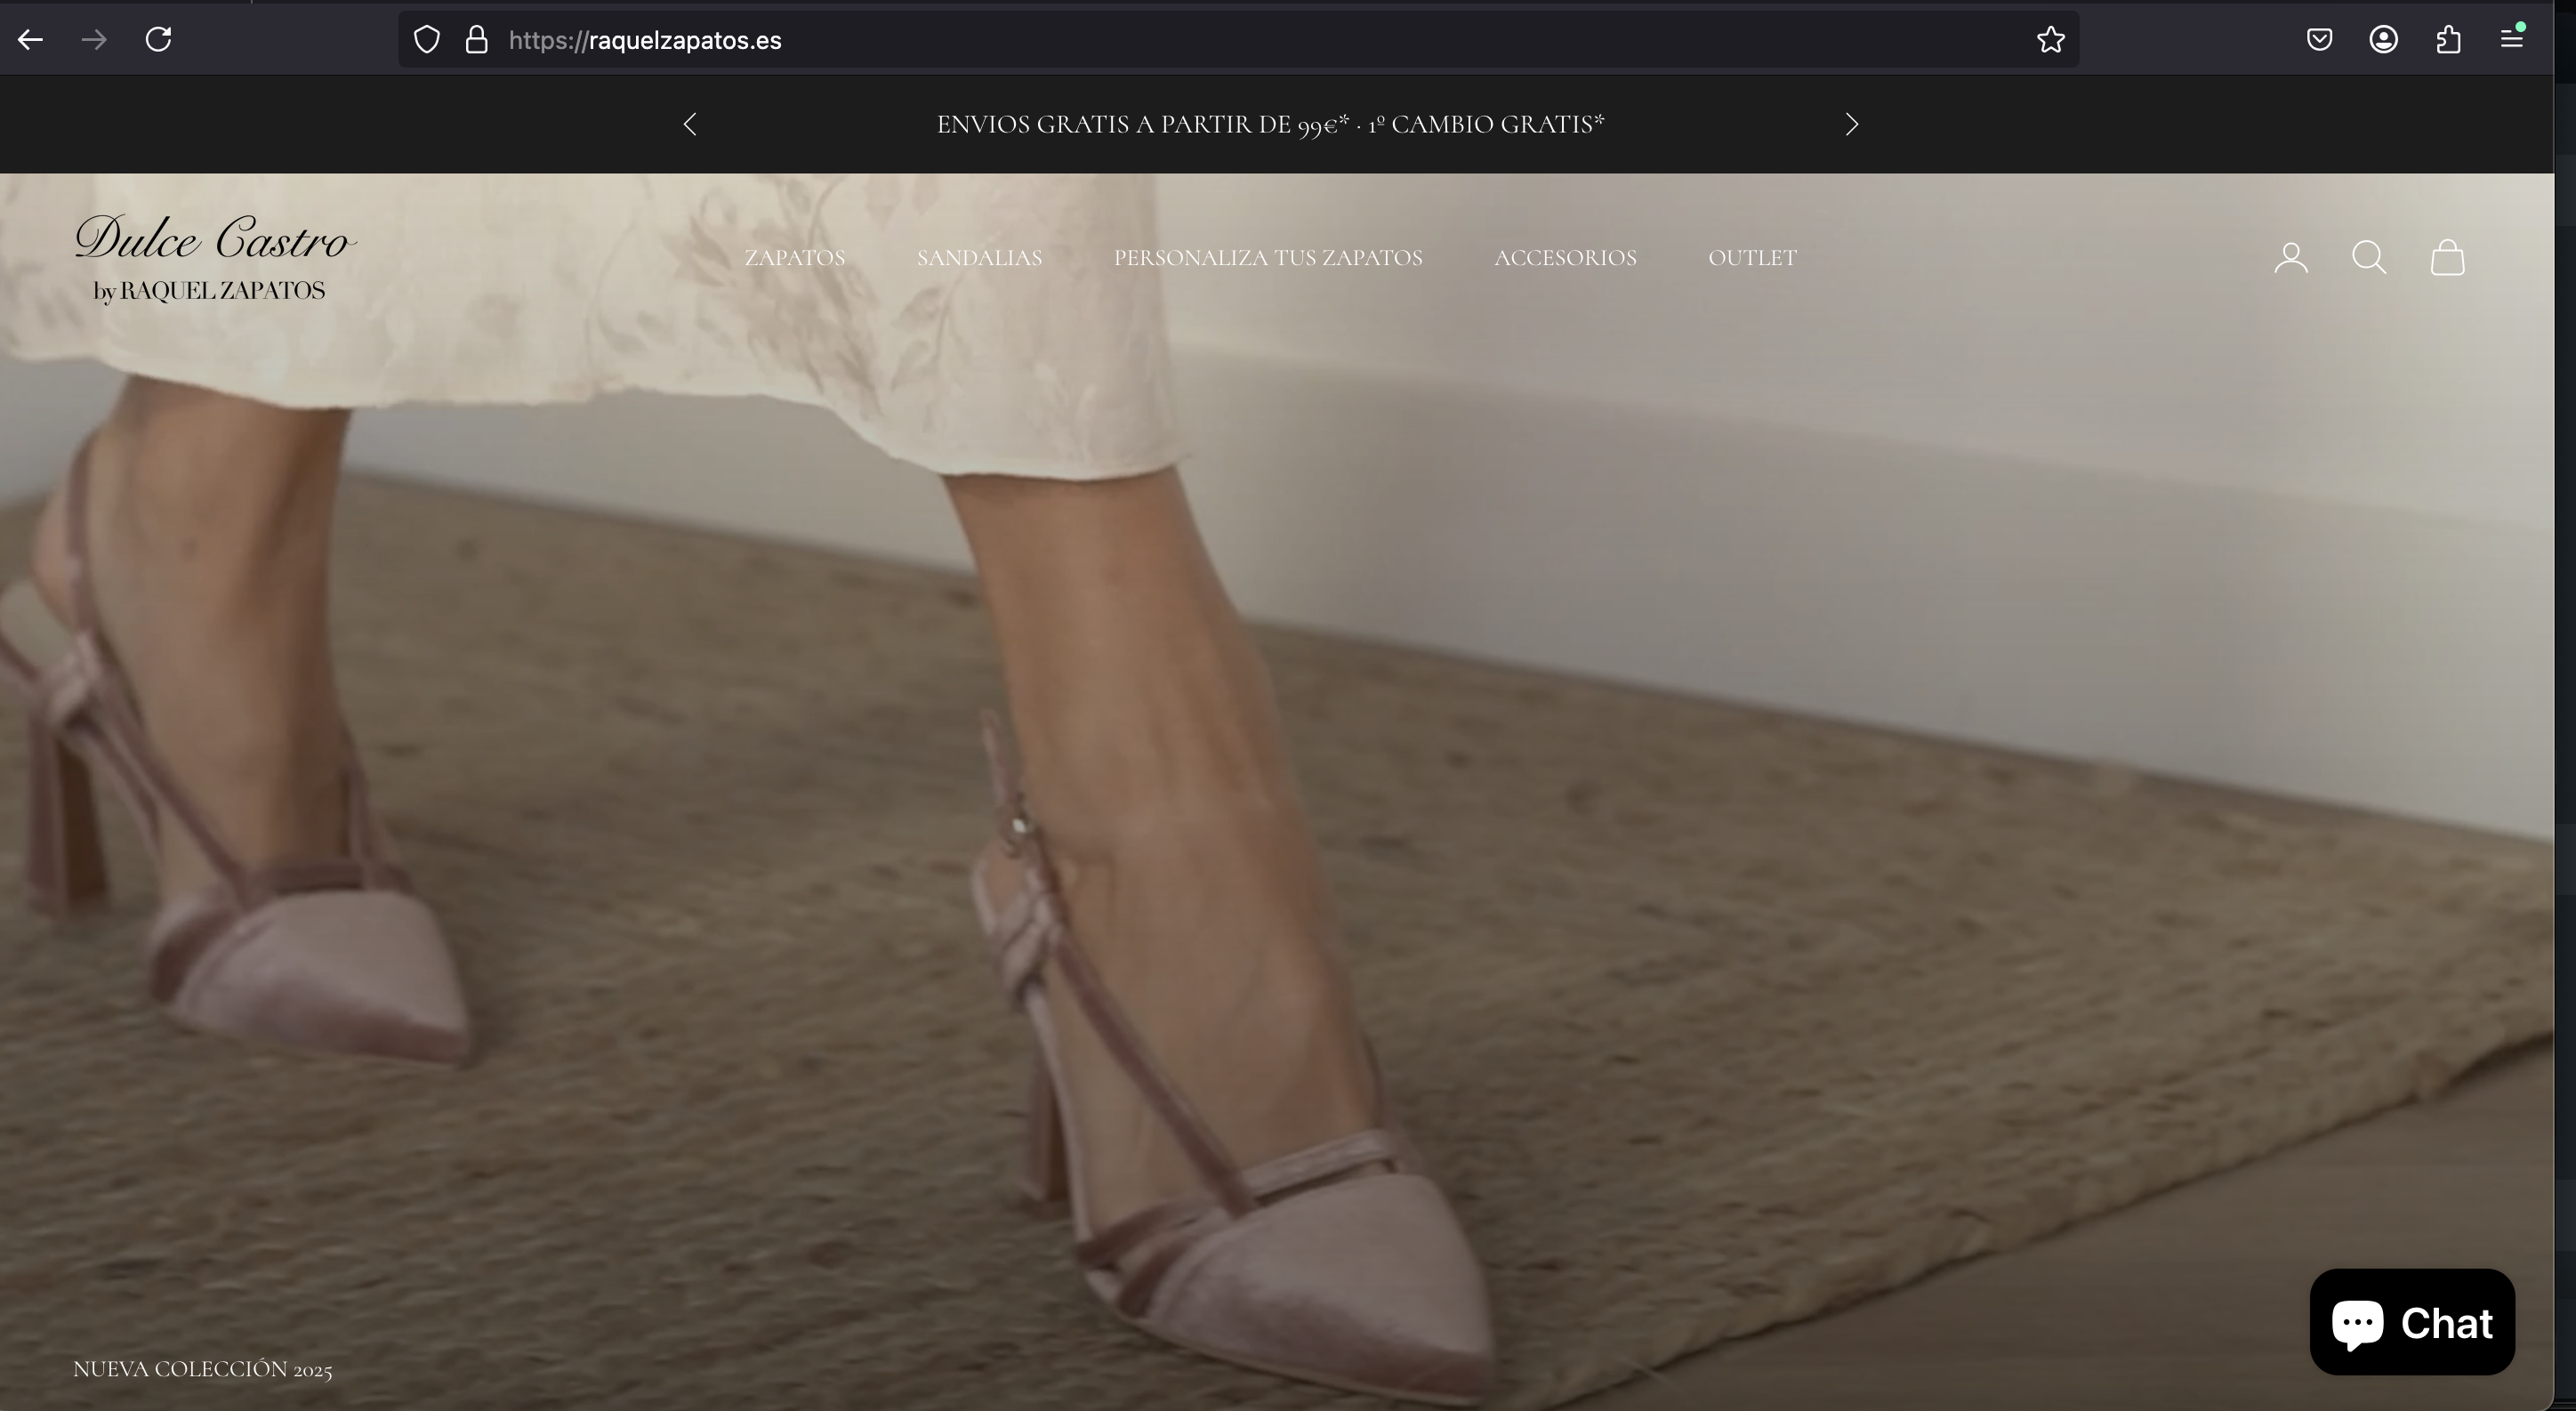The width and height of the screenshot is (2576, 1411).
Task: Show next announcement with right chevron
Action: click(1852, 124)
